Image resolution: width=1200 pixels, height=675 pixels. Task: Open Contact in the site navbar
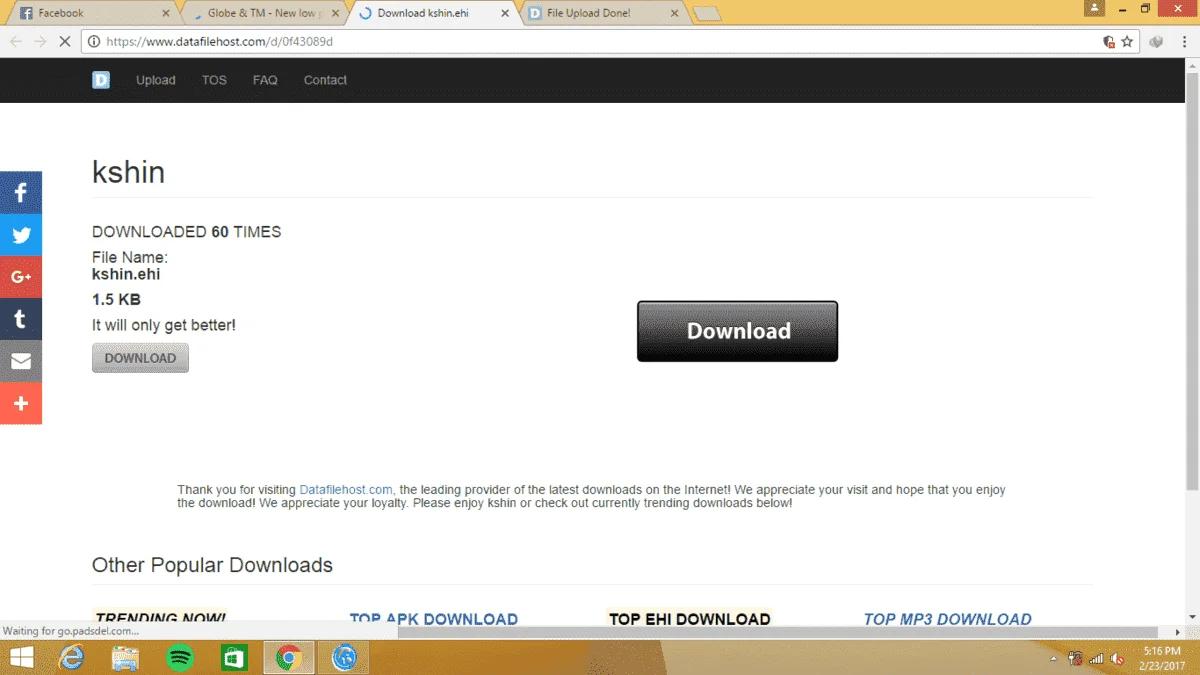click(x=325, y=80)
